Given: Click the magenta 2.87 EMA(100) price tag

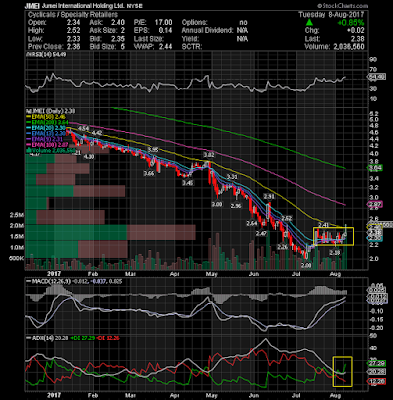Looking at the screenshot, I should coord(374,204).
